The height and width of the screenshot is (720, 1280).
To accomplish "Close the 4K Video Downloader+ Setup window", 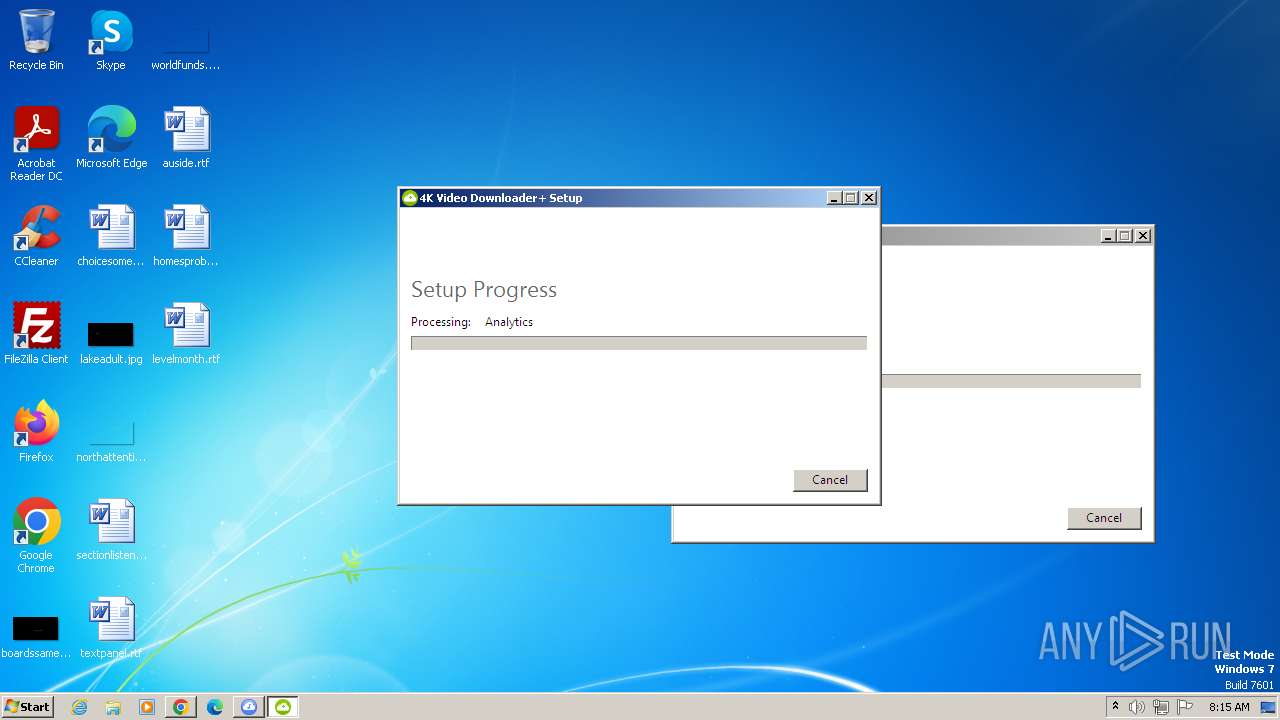I will [869, 198].
